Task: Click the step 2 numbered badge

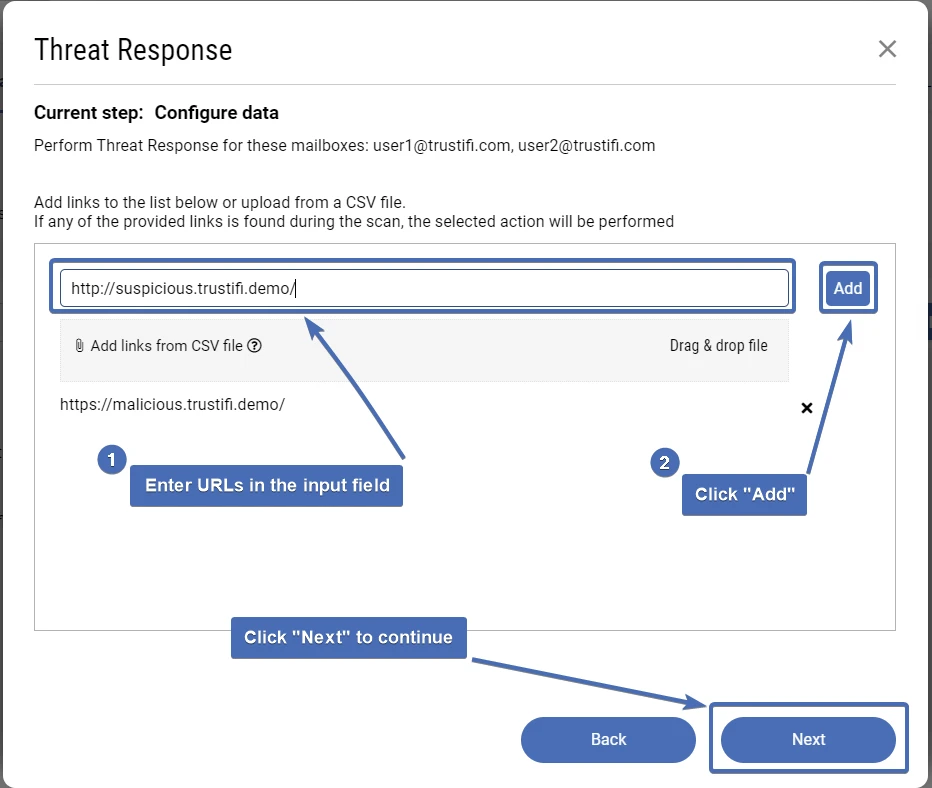Action: [665, 462]
